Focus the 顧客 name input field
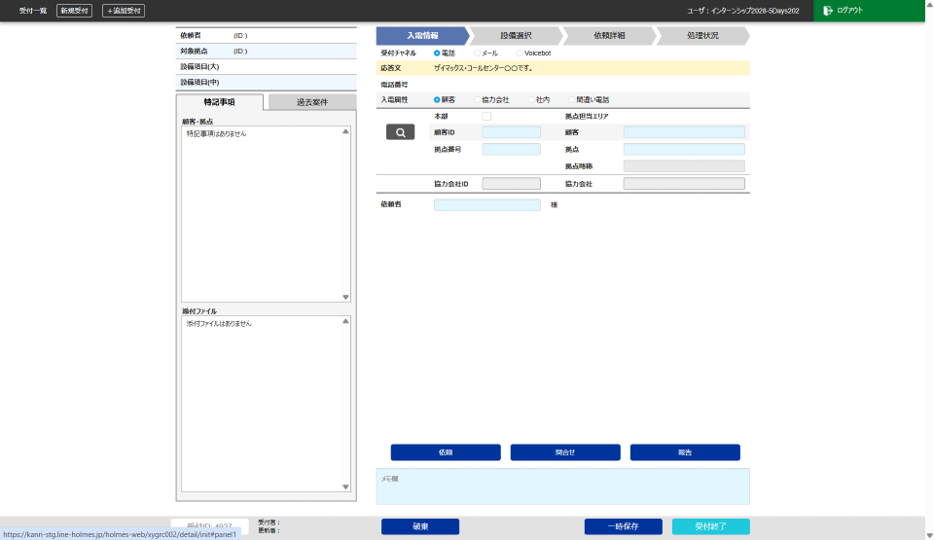Image resolution: width=934 pixels, height=540 pixels. (684, 132)
